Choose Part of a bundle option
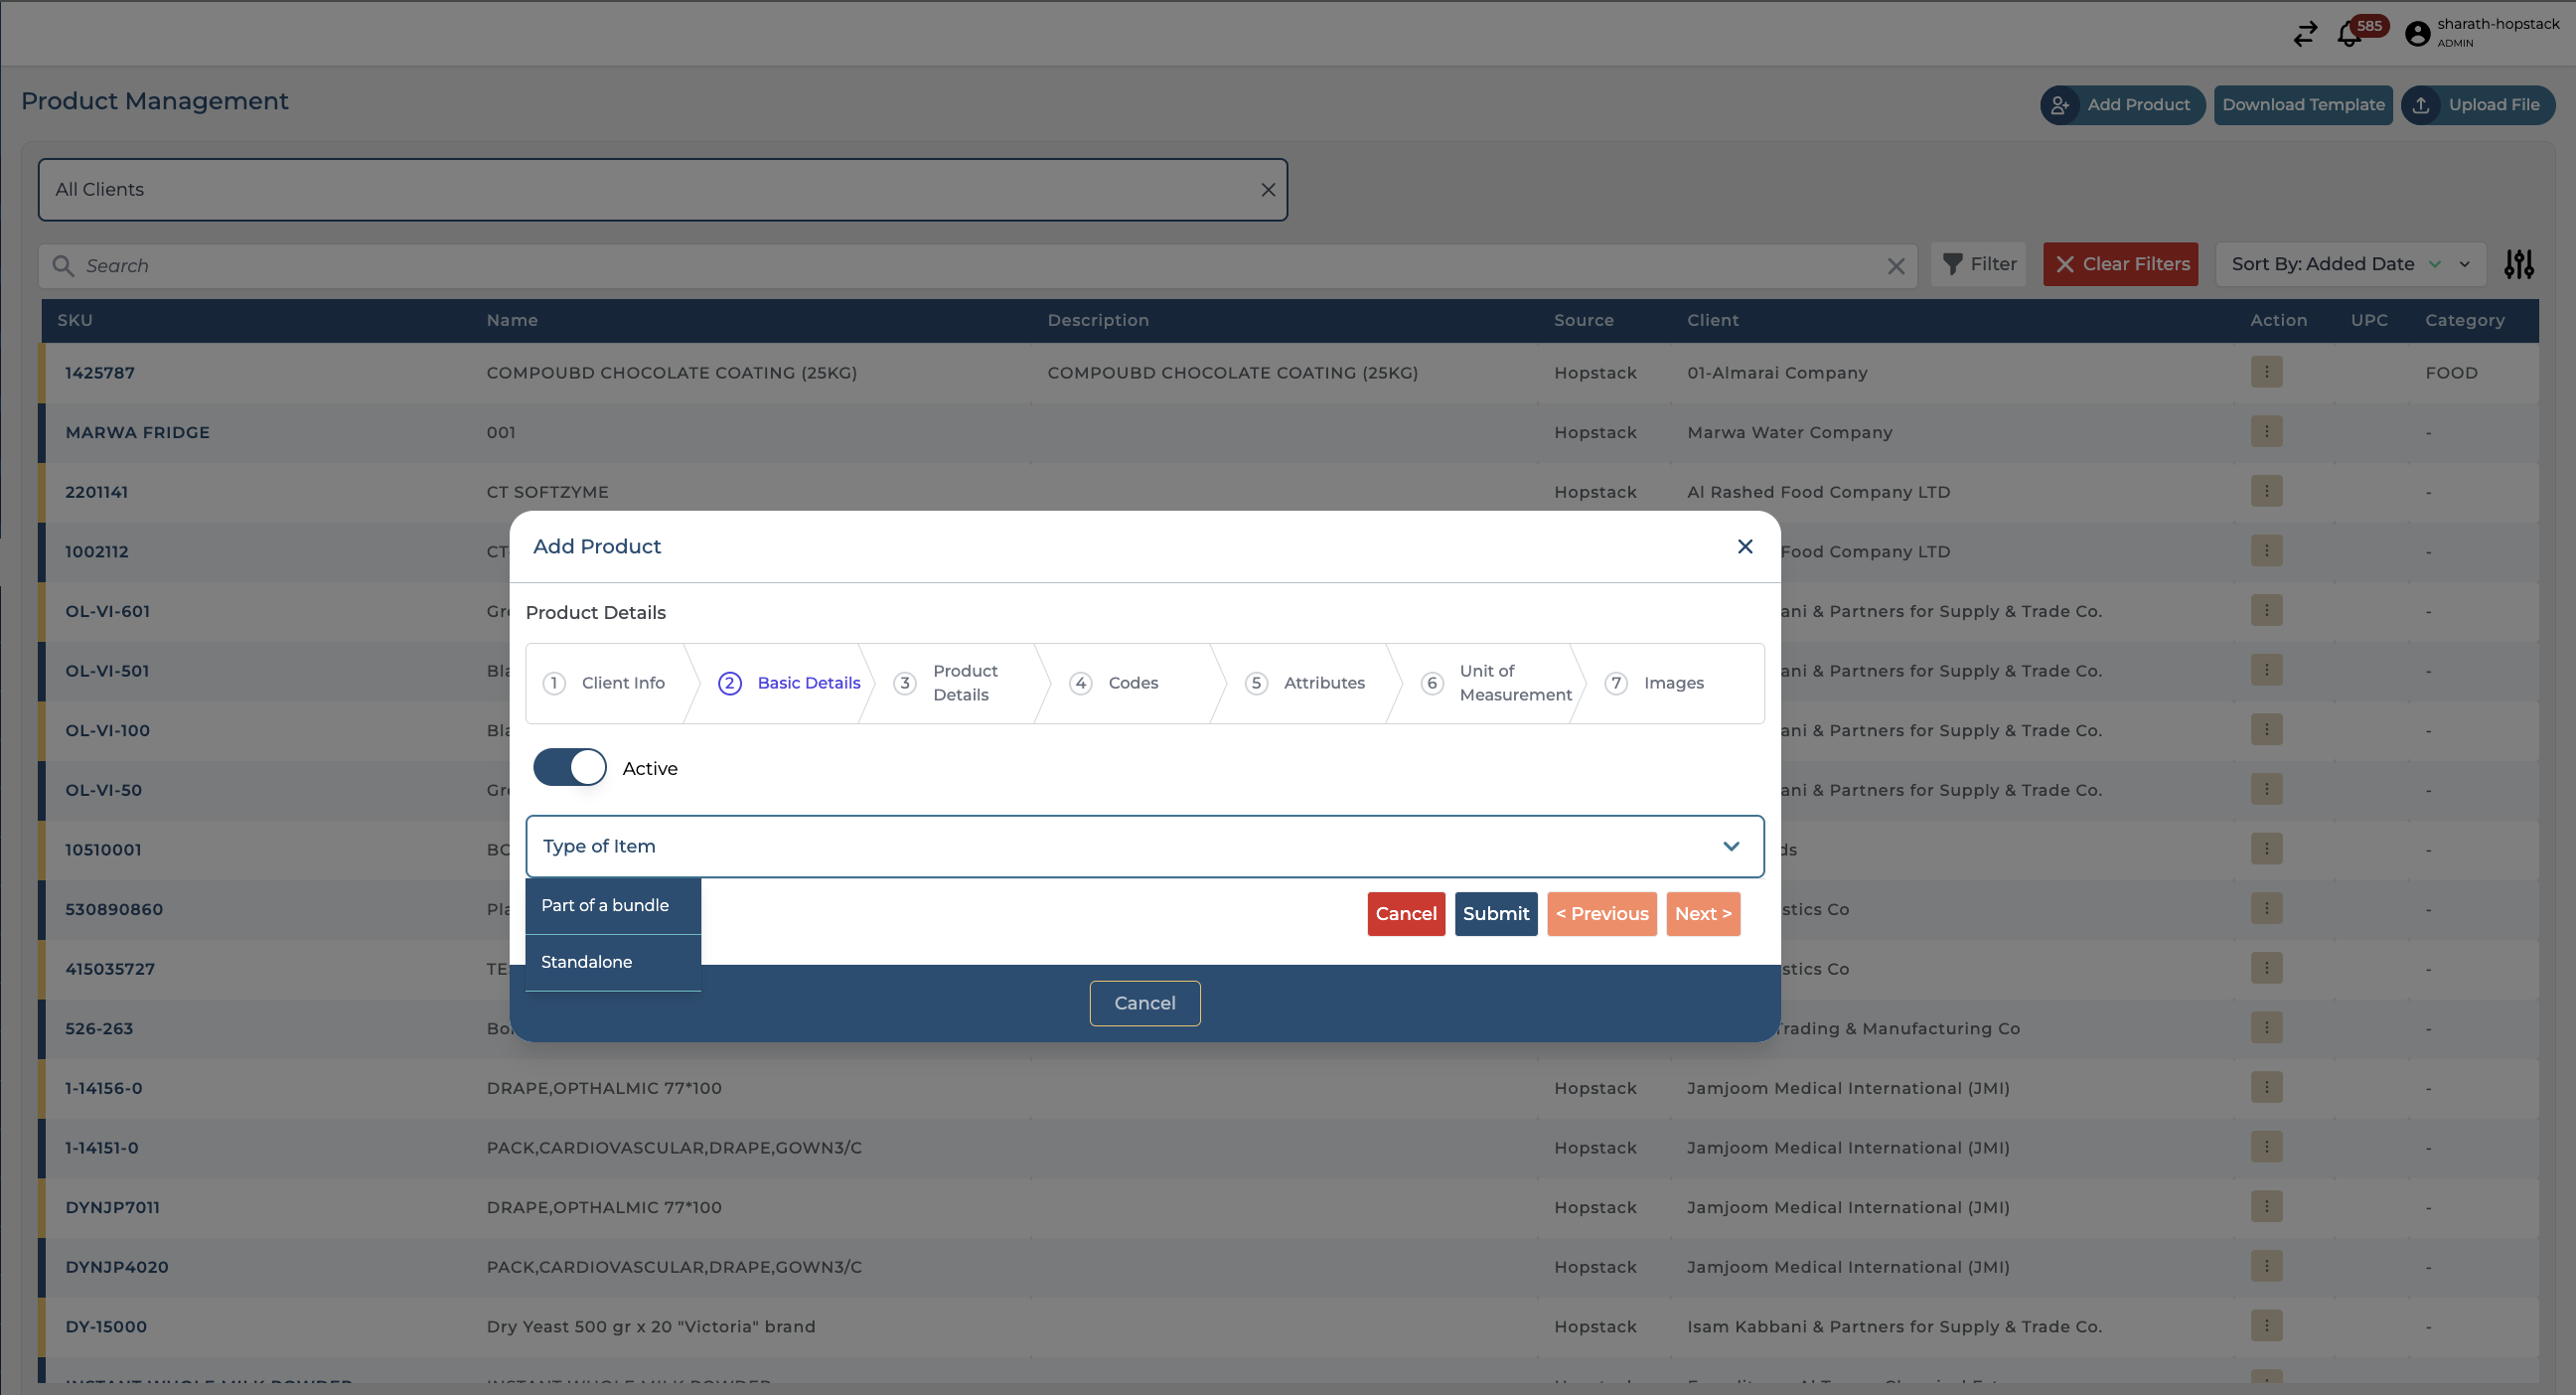Viewport: 2576px width, 1395px height. [605, 905]
